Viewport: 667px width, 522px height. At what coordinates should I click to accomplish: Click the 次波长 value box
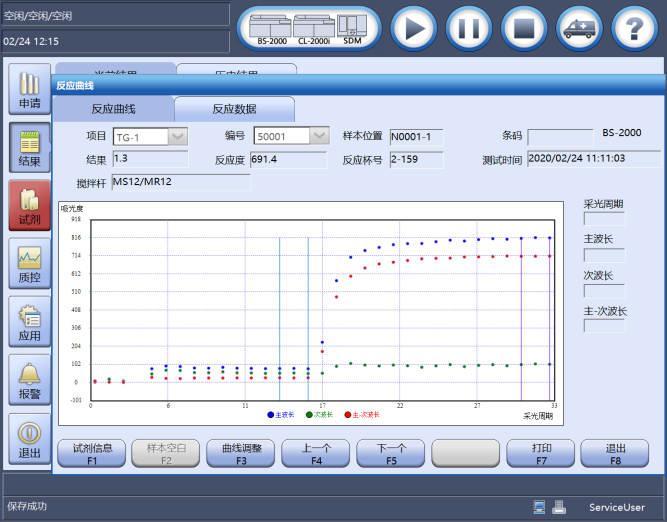click(x=604, y=291)
